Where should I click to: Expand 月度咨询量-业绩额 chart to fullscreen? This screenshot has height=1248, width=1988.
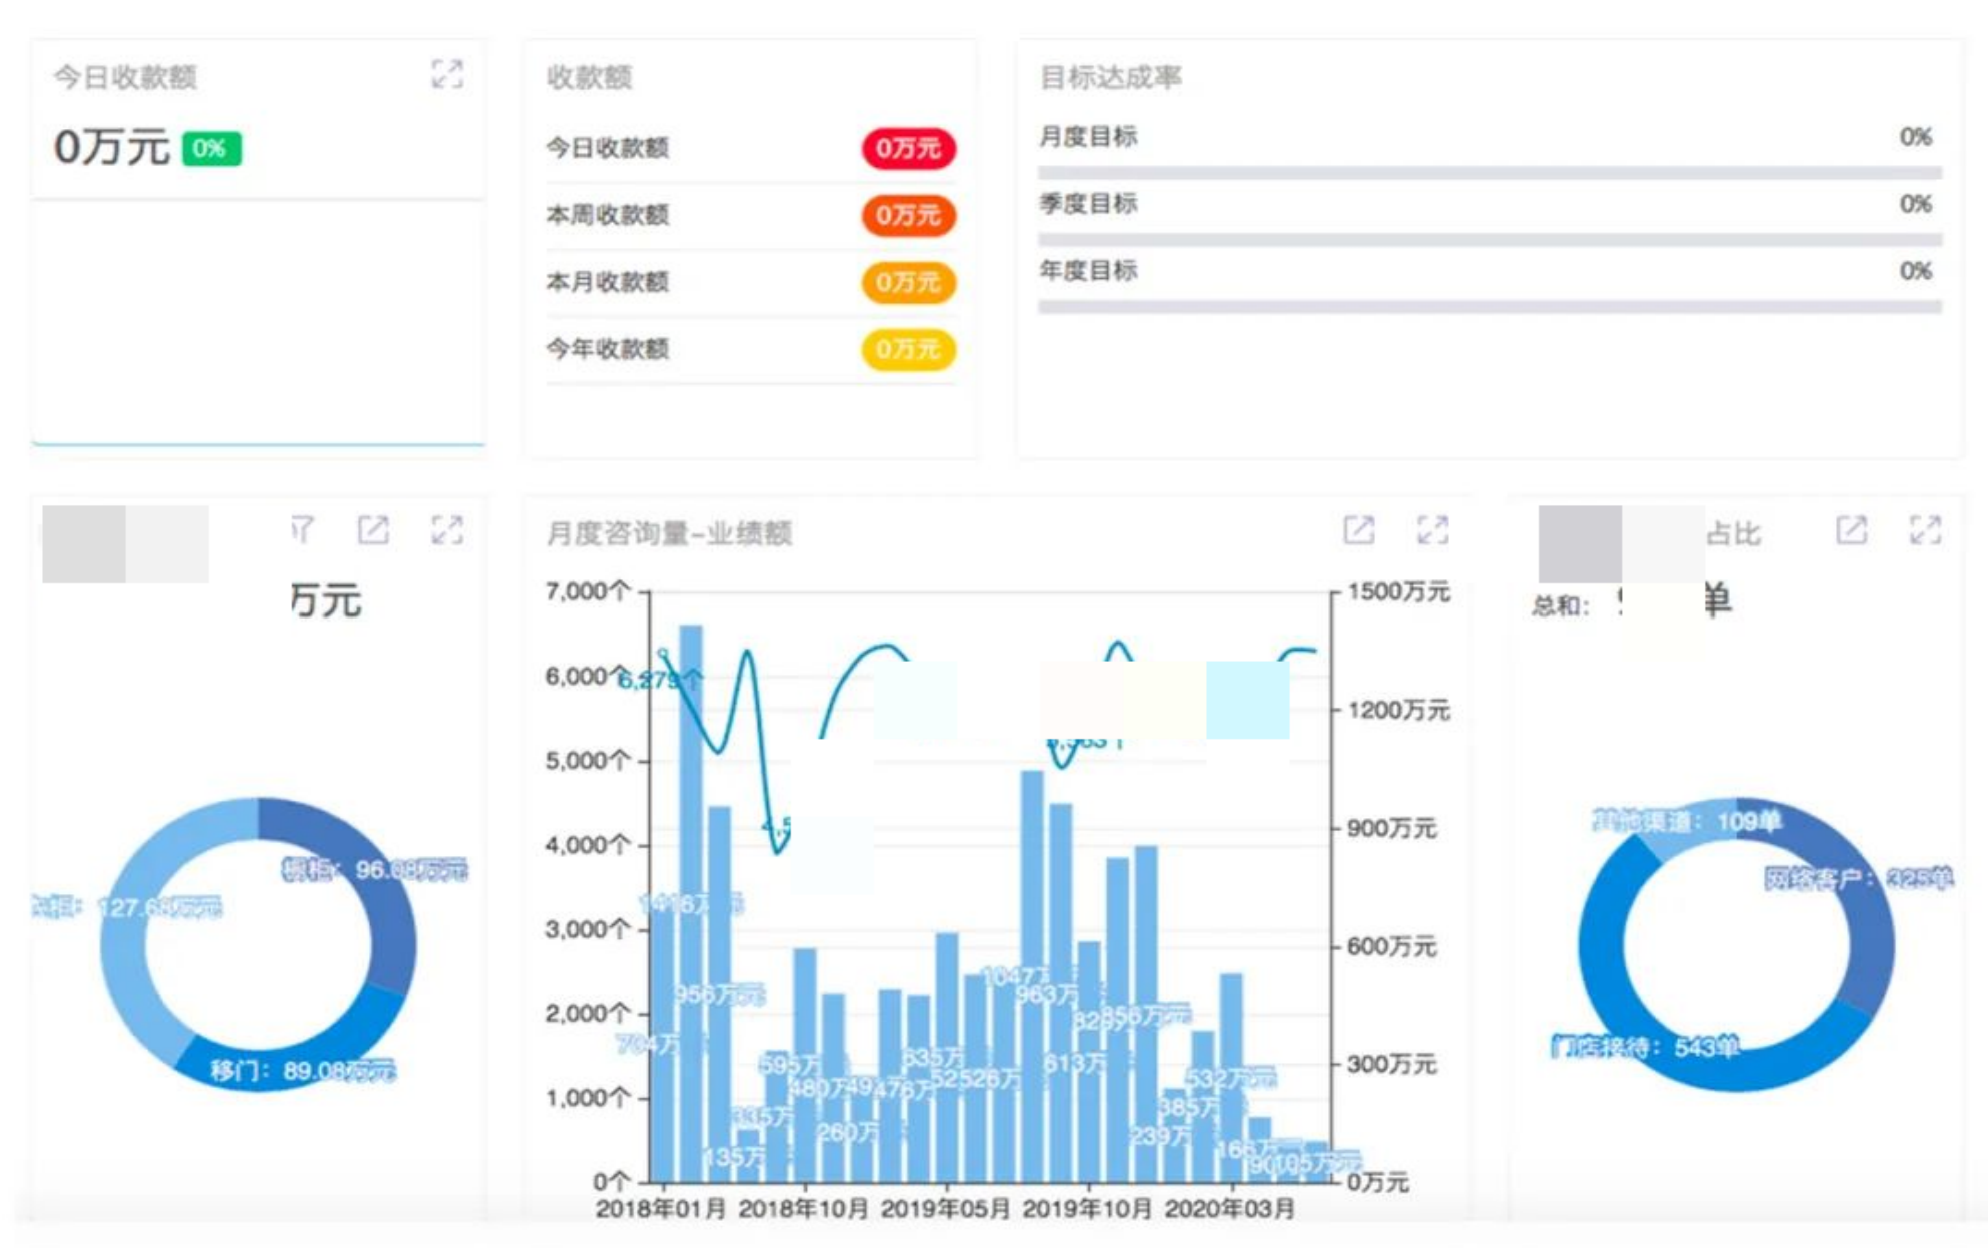1433,530
